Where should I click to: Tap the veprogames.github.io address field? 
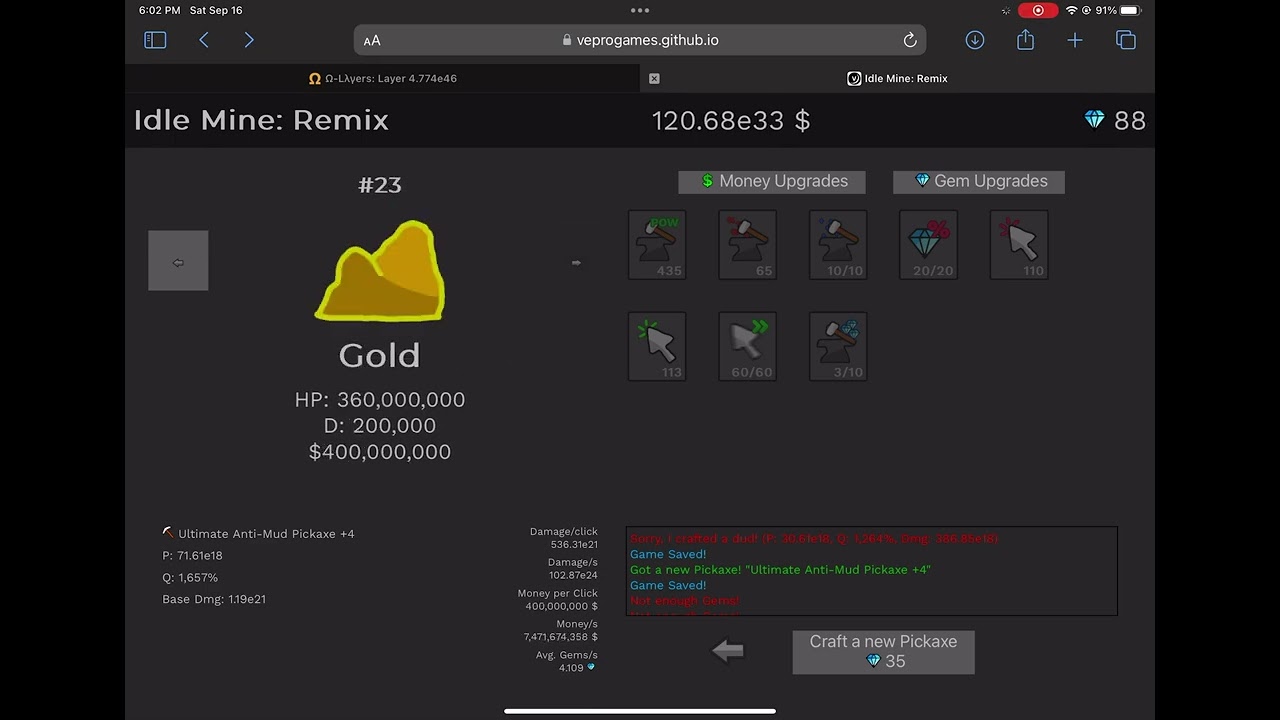pyautogui.click(x=640, y=40)
